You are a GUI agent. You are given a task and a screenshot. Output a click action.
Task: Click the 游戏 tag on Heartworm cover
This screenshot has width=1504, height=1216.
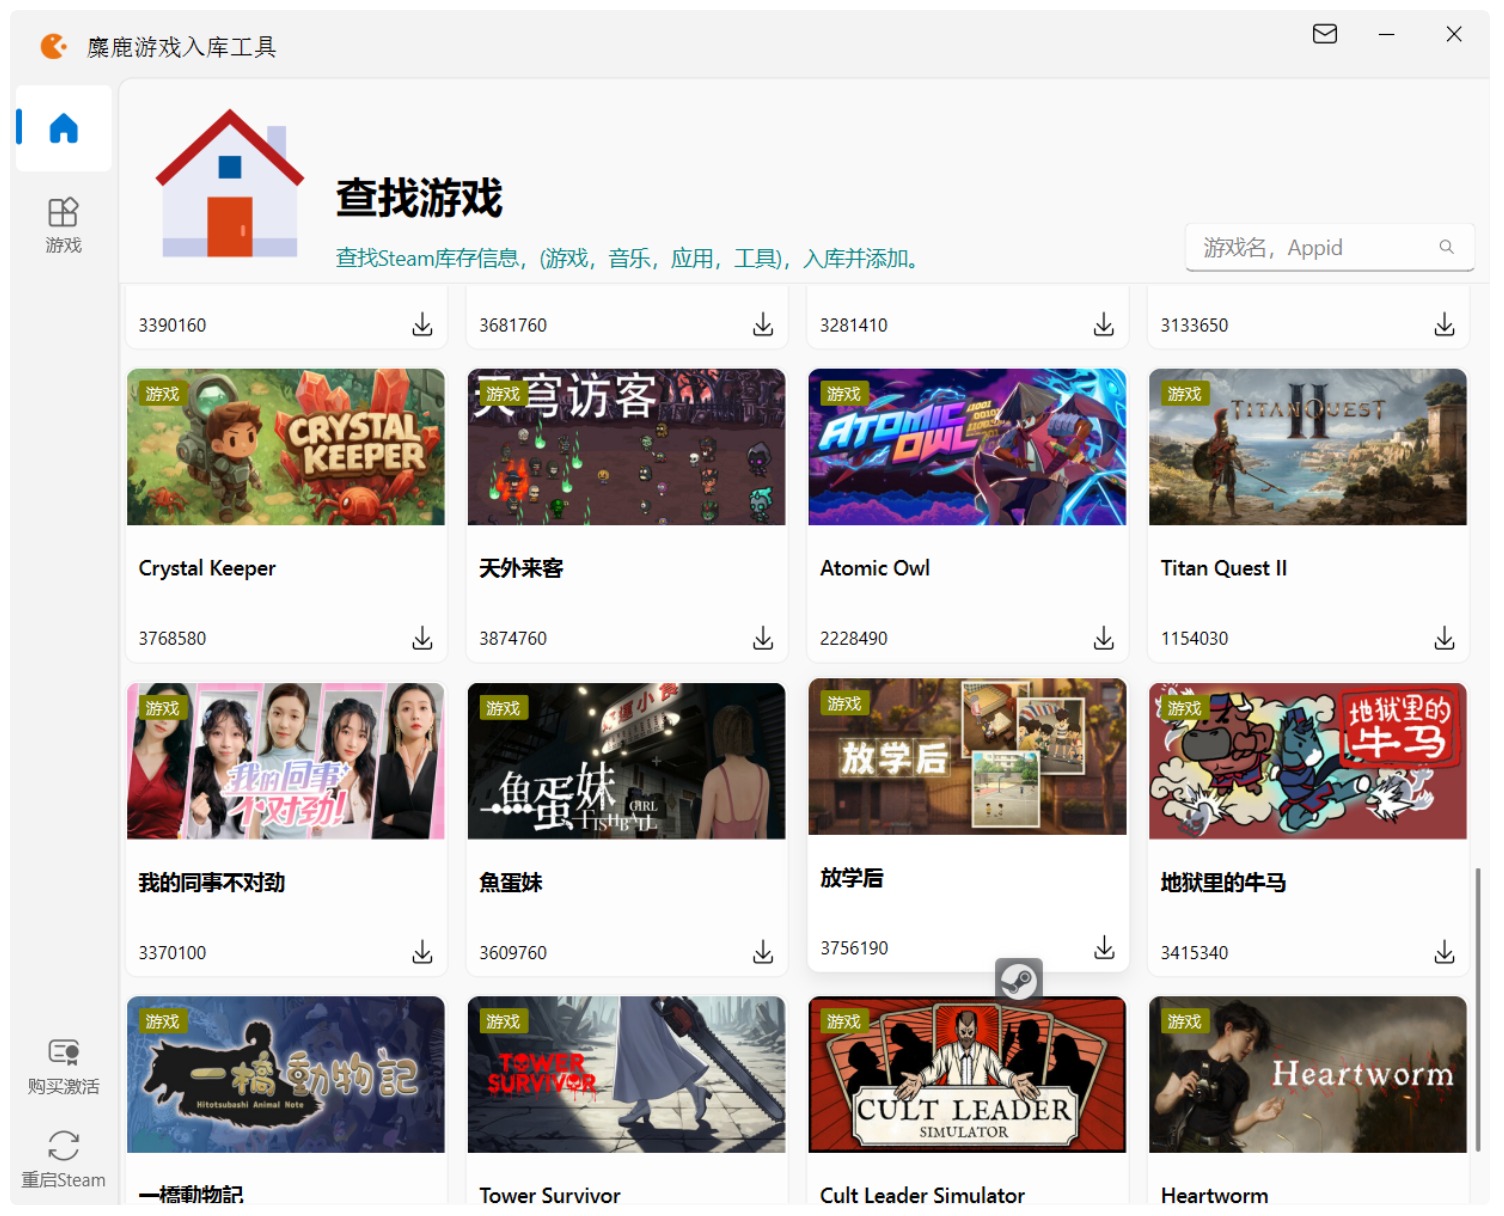click(x=1184, y=1021)
